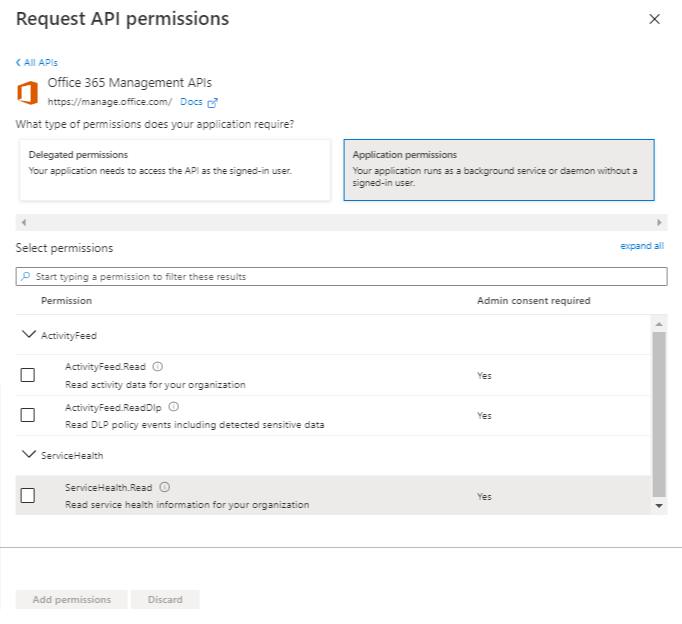Image resolution: width=682 pixels, height=624 pixels.
Task: Check the ServiceHealth.Read permission checkbox
Action: tap(28, 495)
